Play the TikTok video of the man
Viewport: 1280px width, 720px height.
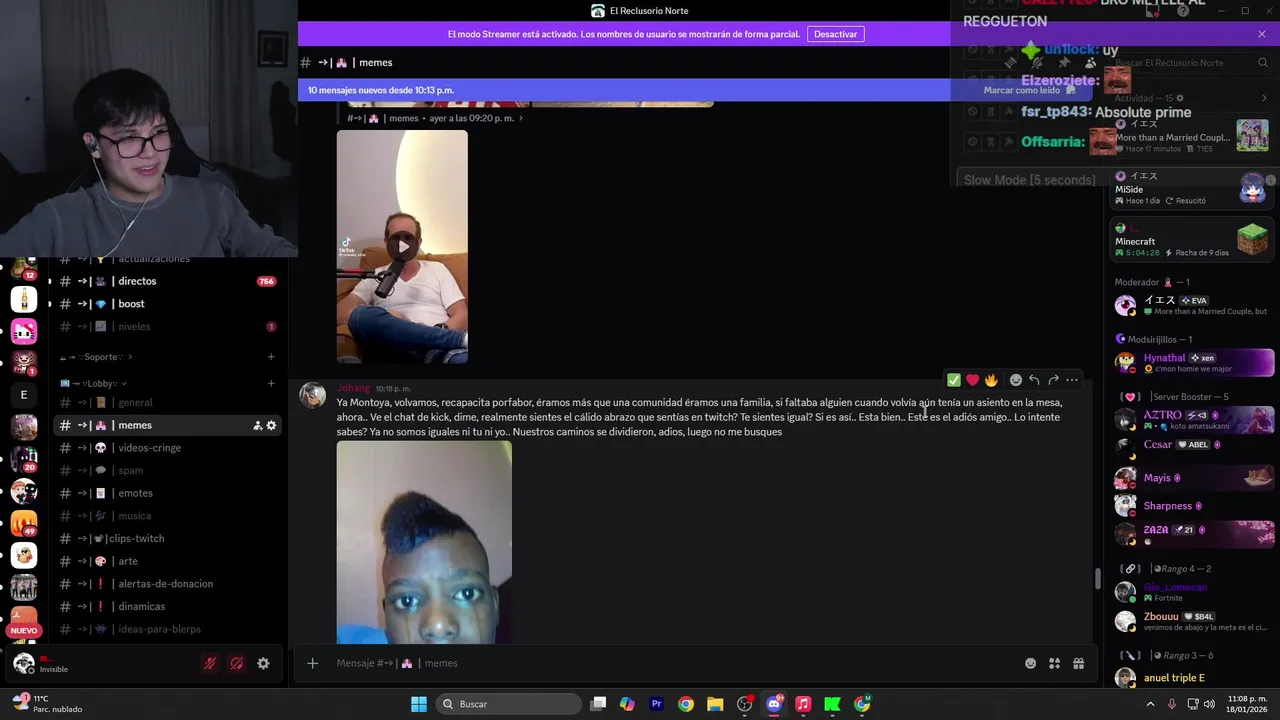tap(402, 246)
